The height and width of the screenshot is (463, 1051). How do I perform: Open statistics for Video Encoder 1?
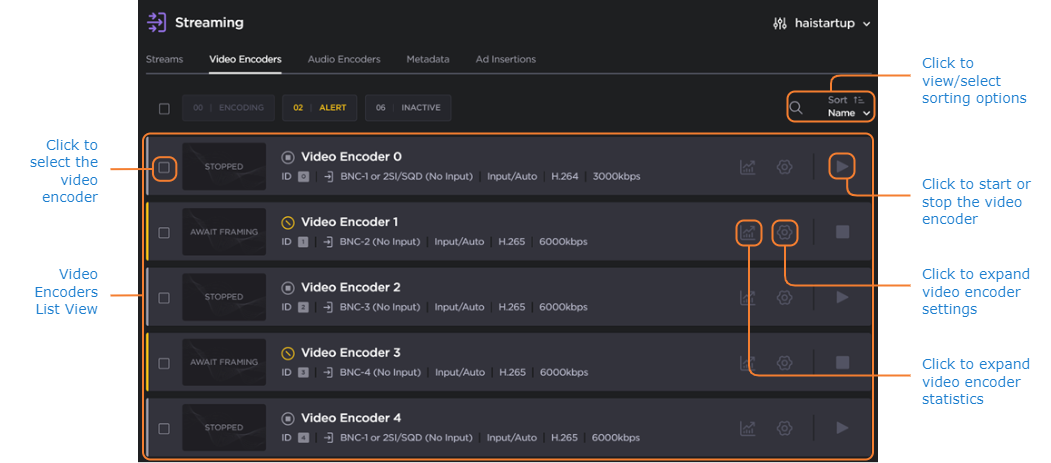[748, 233]
